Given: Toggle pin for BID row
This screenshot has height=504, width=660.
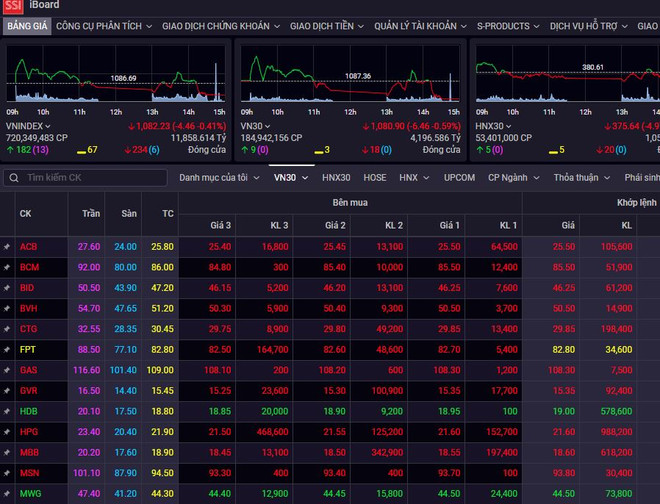Looking at the screenshot, I should pyautogui.click(x=6, y=287).
